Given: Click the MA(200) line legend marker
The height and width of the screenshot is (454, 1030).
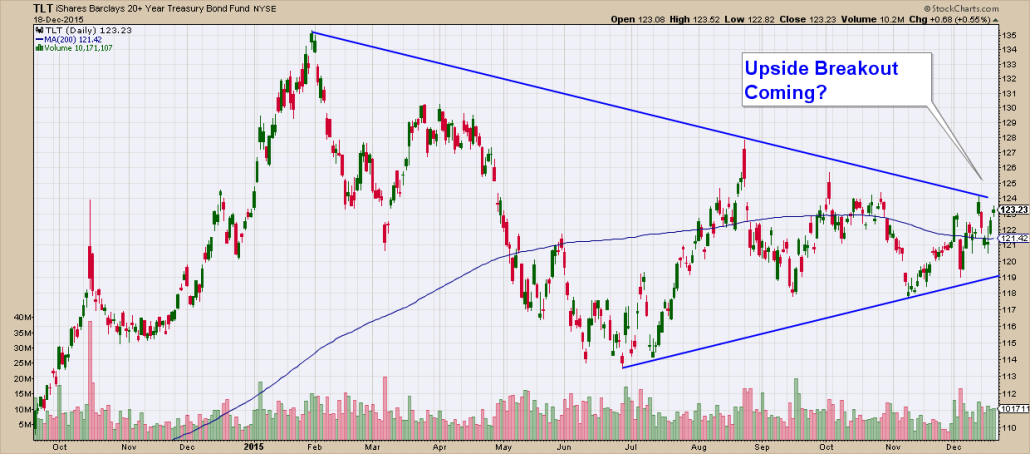Looking at the screenshot, I should (x=38, y=39).
